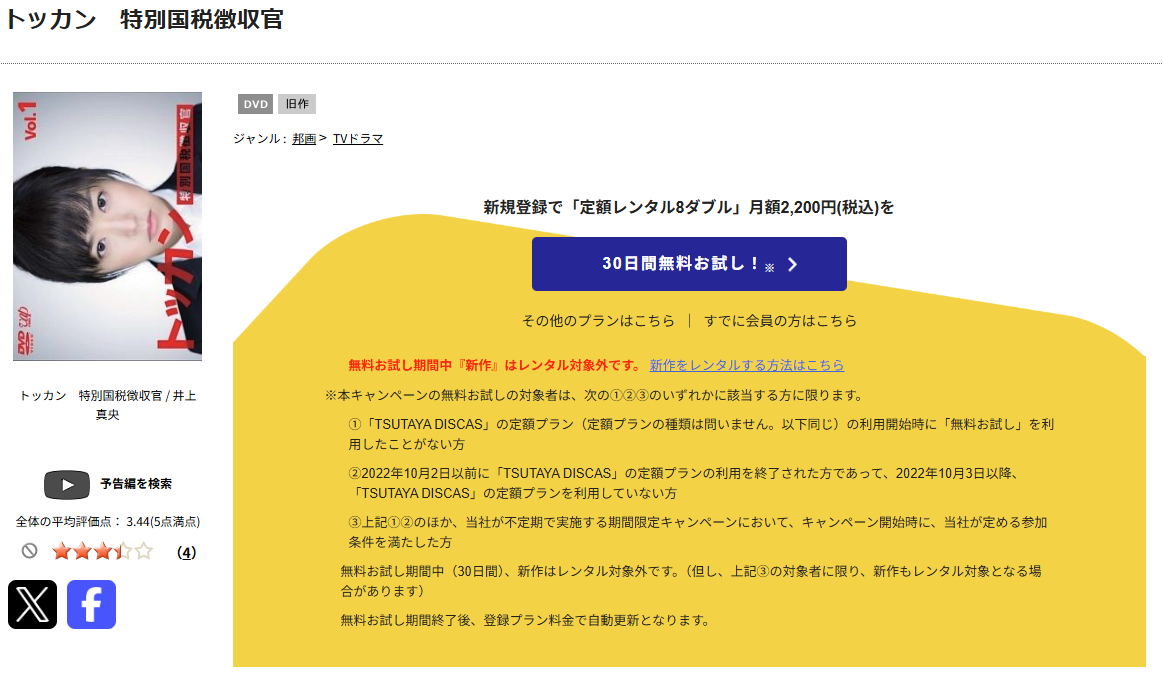The height and width of the screenshot is (689, 1163).
Task: Click the clear rating circle icon
Action: click(x=30, y=551)
